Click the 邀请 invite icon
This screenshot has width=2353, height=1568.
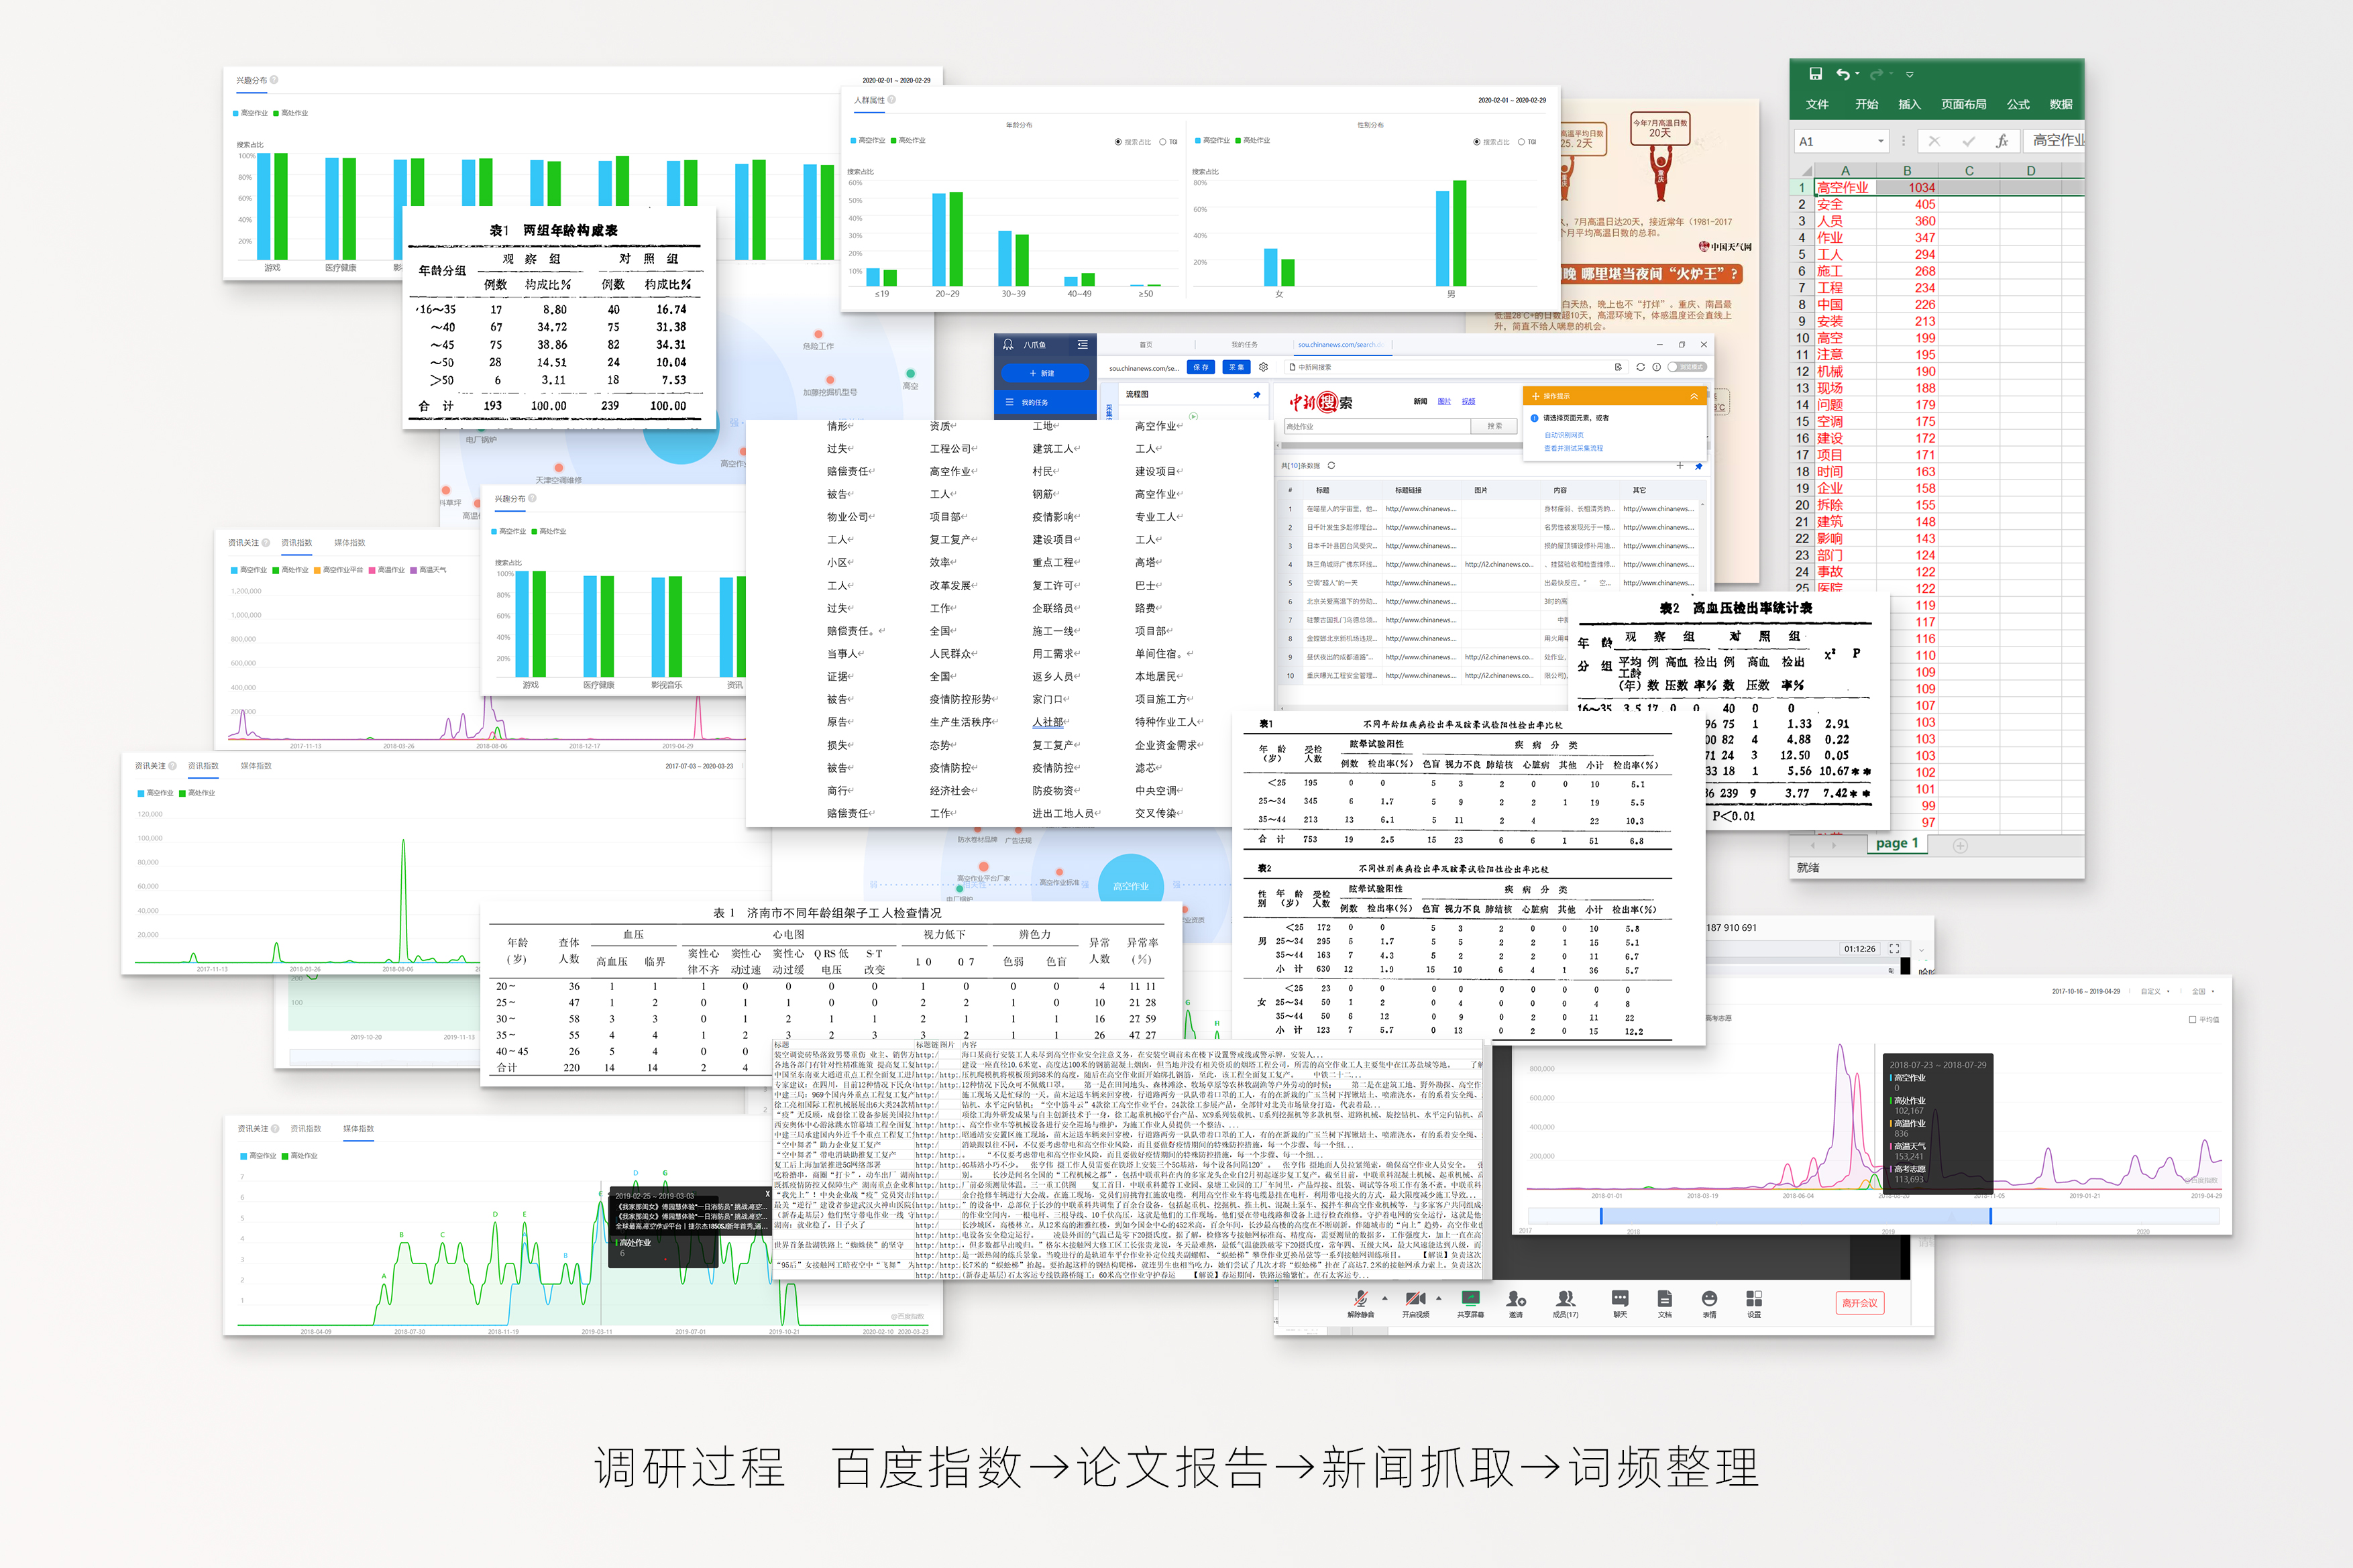point(1515,1299)
